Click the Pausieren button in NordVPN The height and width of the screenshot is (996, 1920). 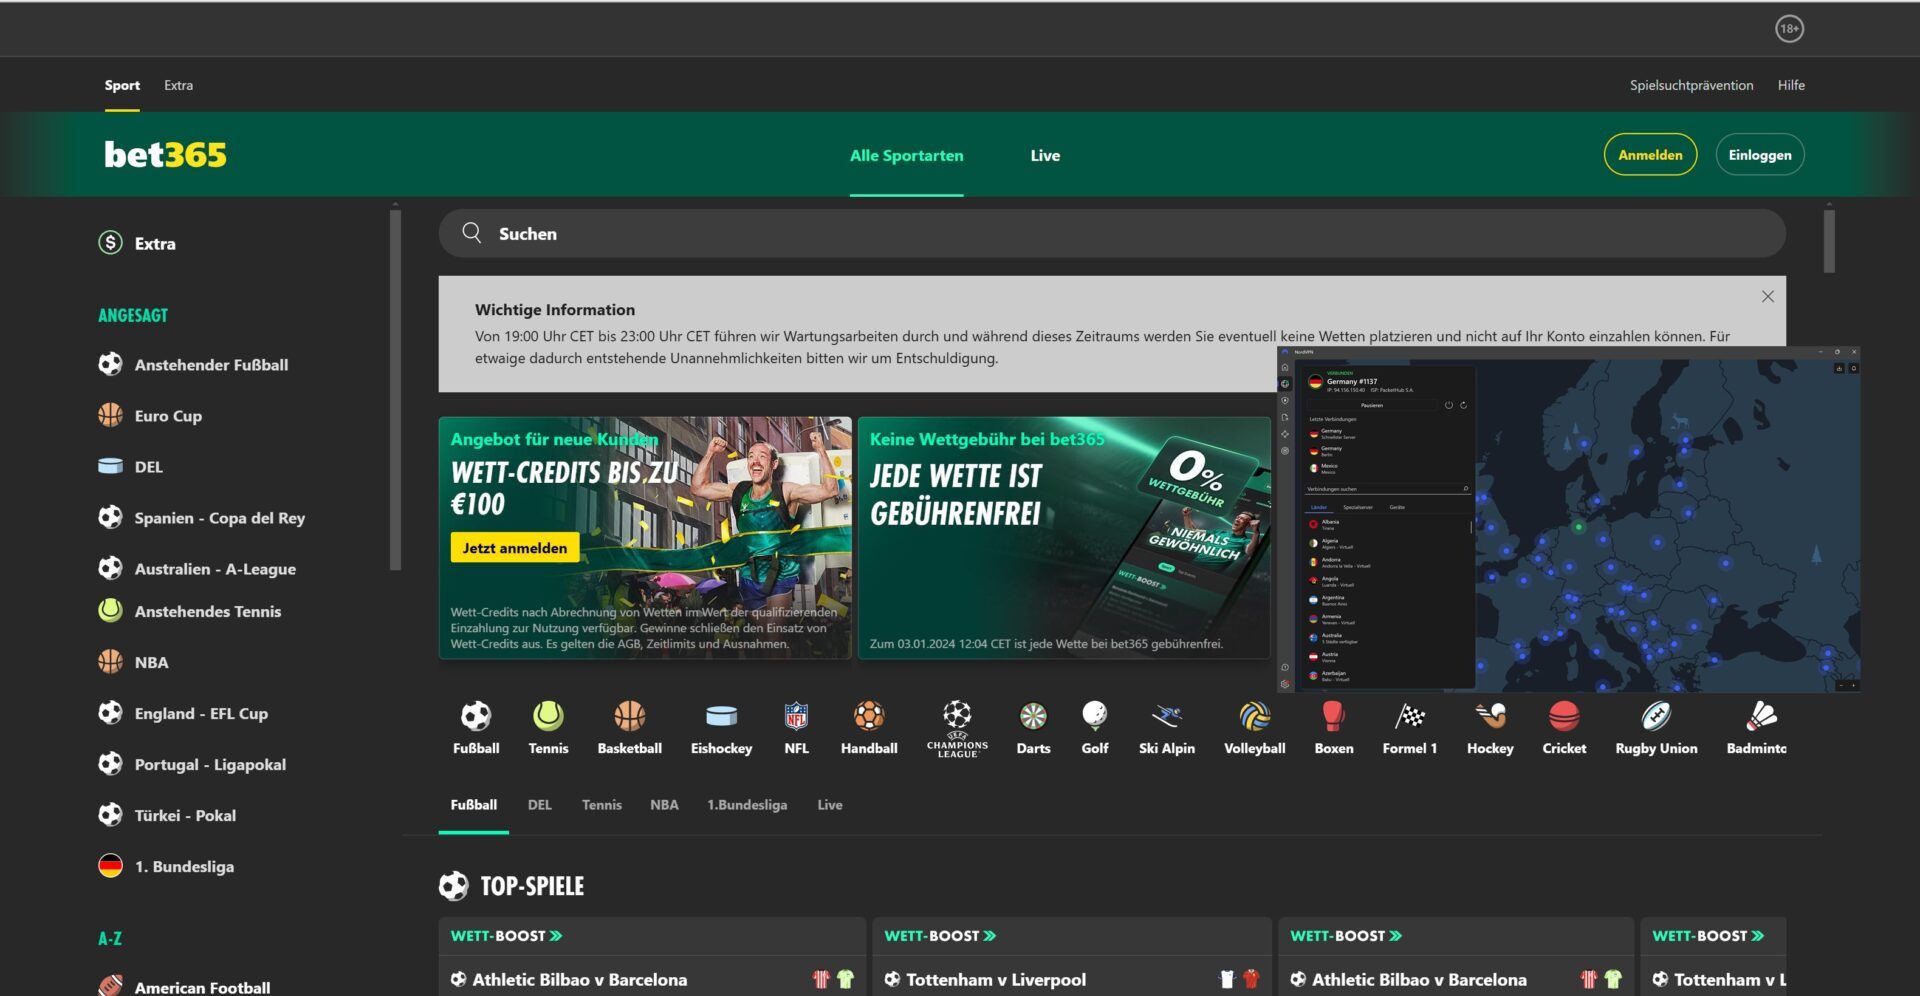(1372, 405)
